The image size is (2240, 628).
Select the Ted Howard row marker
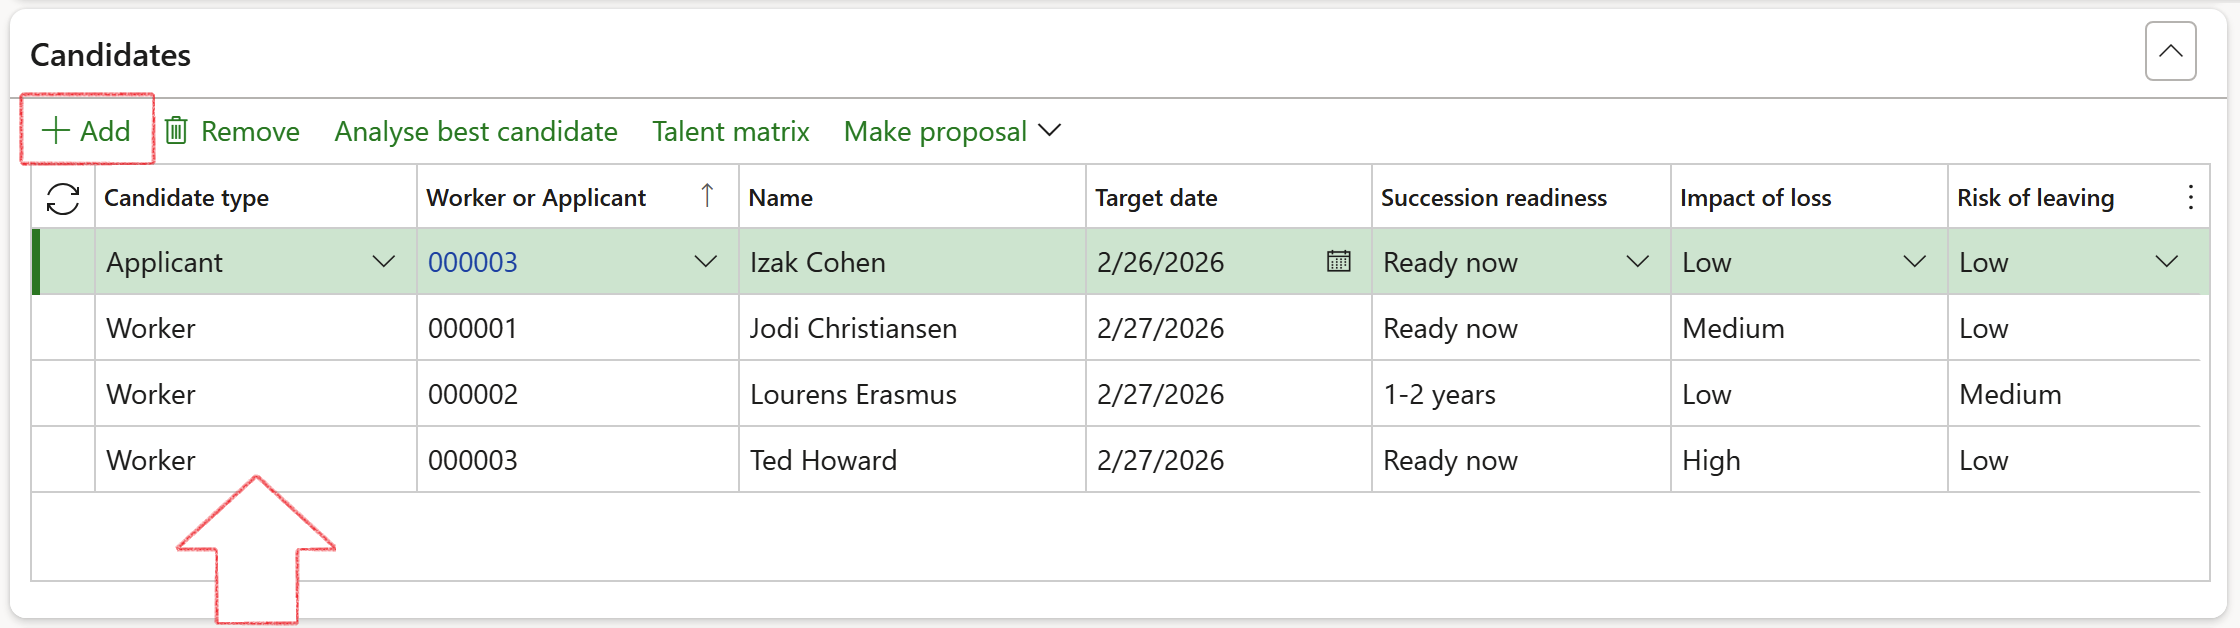point(63,460)
